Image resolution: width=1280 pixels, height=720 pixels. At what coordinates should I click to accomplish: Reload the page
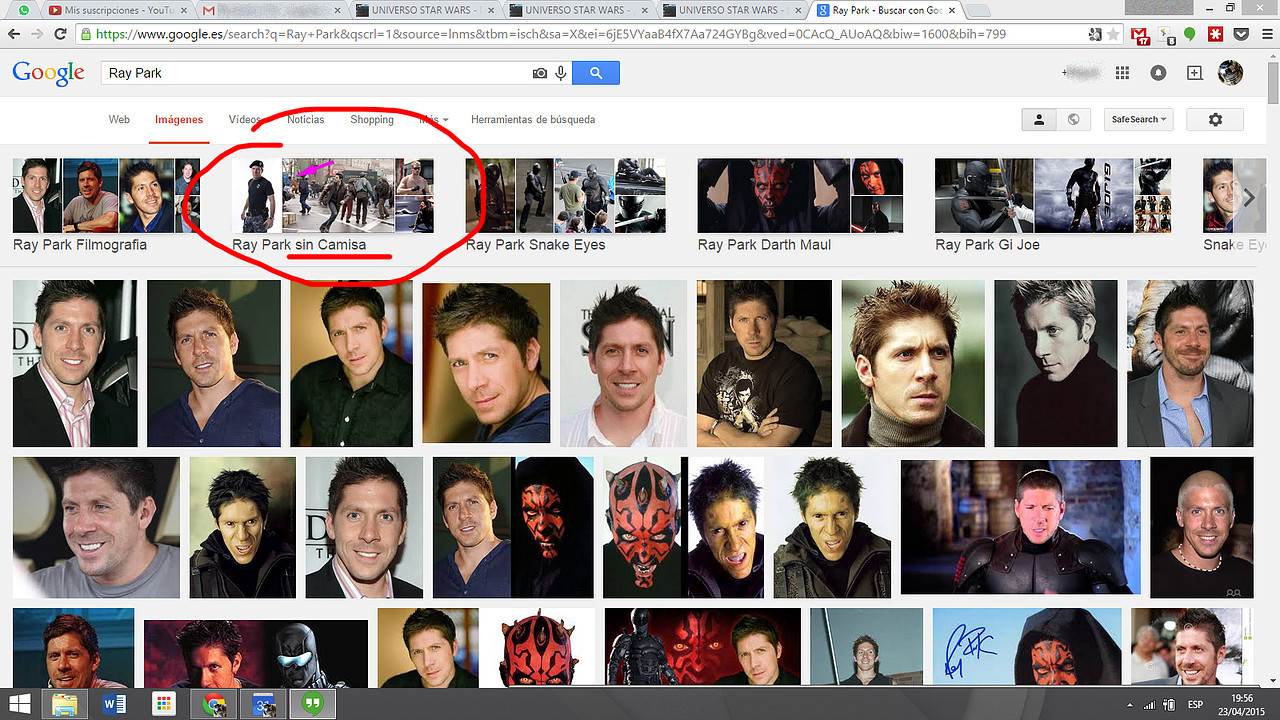60,34
